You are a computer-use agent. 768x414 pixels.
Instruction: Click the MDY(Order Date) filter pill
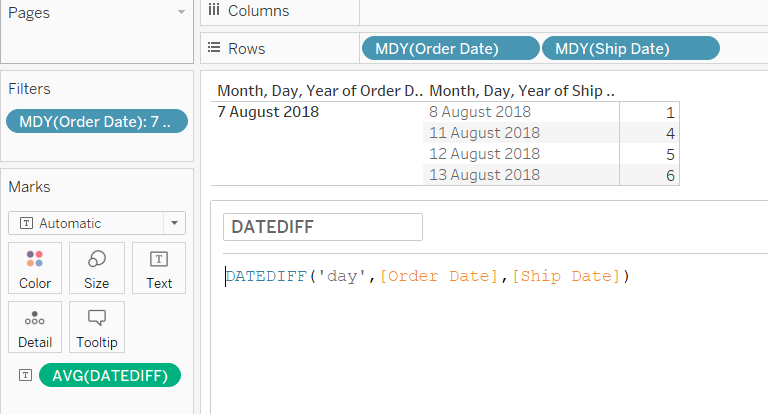click(96, 122)
